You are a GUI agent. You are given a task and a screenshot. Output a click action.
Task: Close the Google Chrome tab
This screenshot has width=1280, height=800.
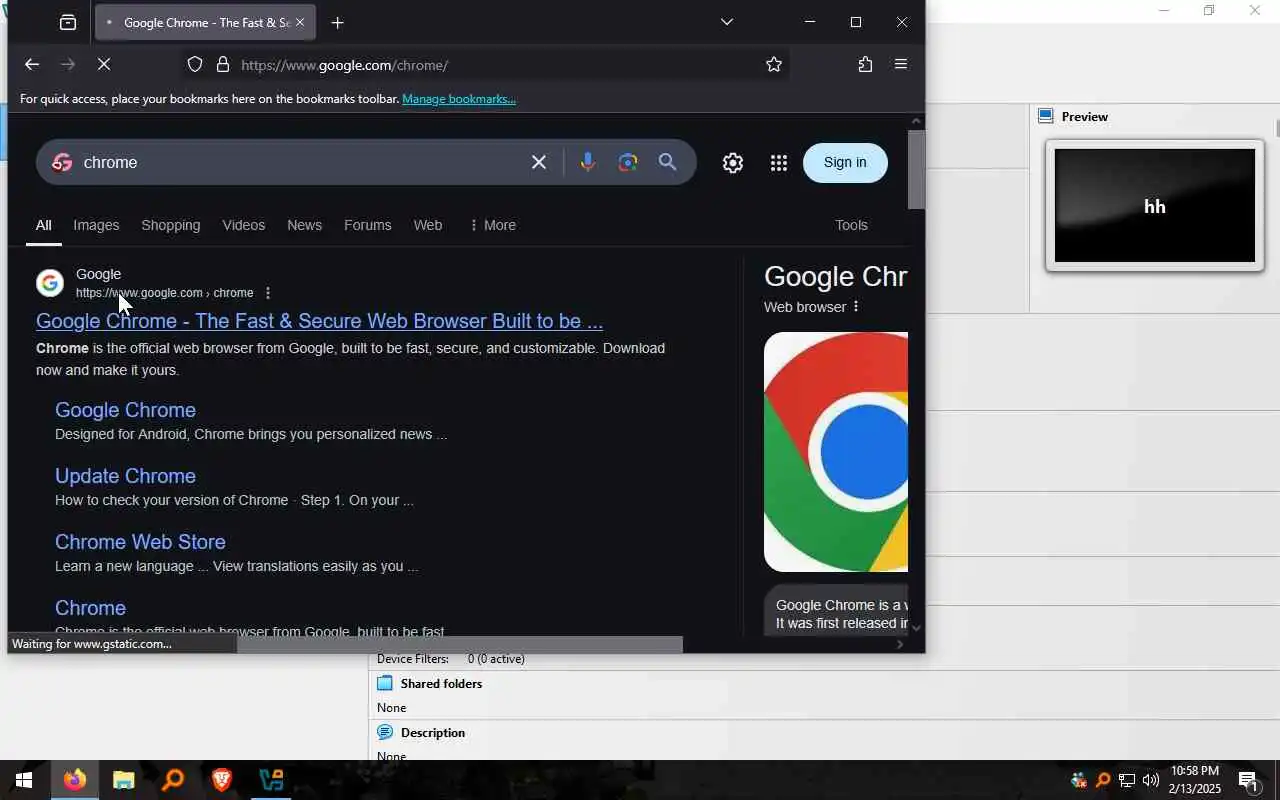coord(299,22)
